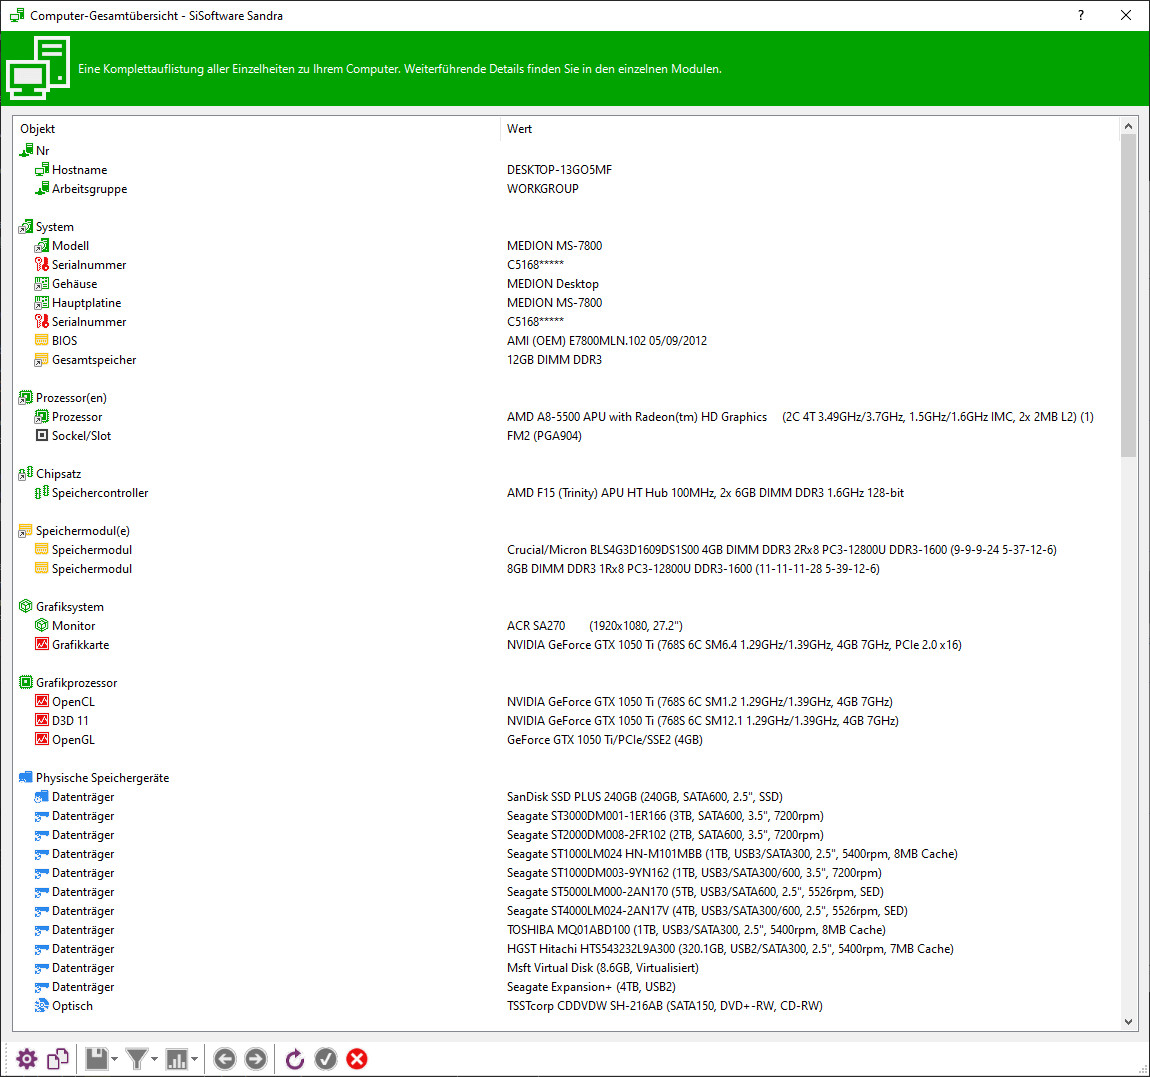
Task: Click the Grafikkarte row icon
Action: coord(42,645)
